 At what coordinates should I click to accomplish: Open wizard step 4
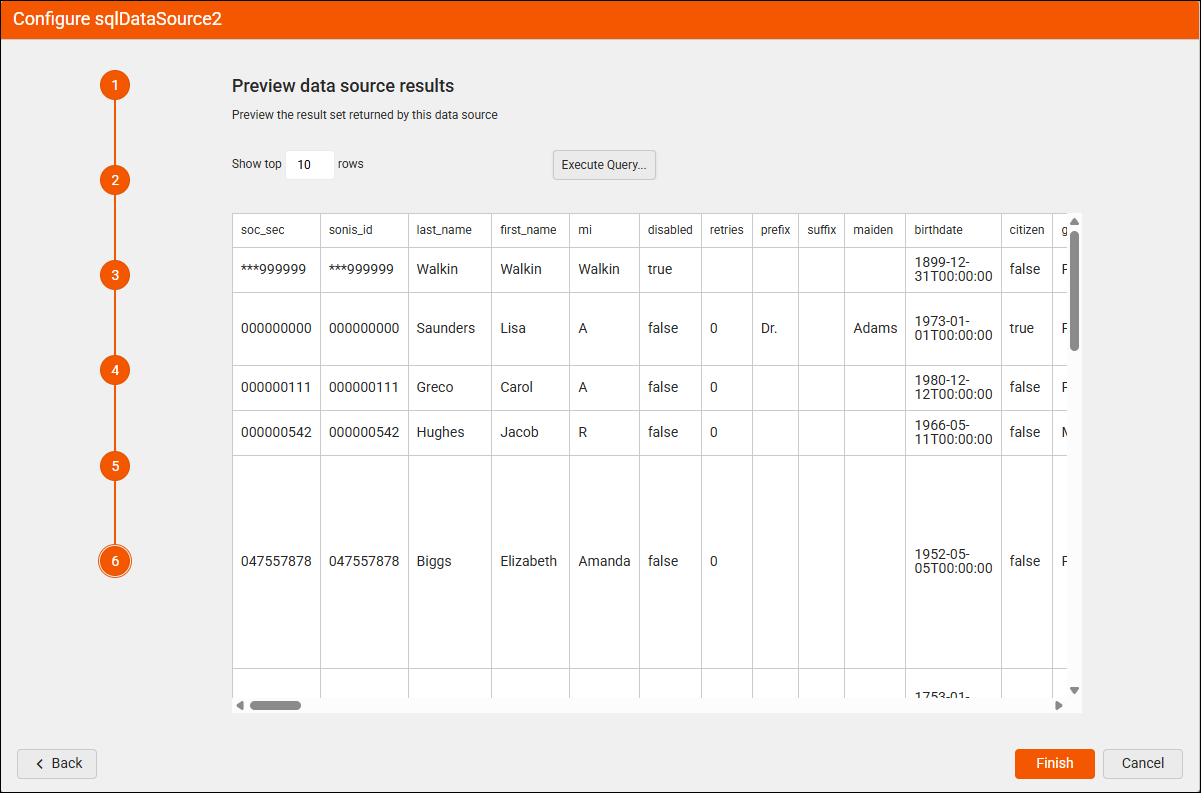(x=115, y=370)
